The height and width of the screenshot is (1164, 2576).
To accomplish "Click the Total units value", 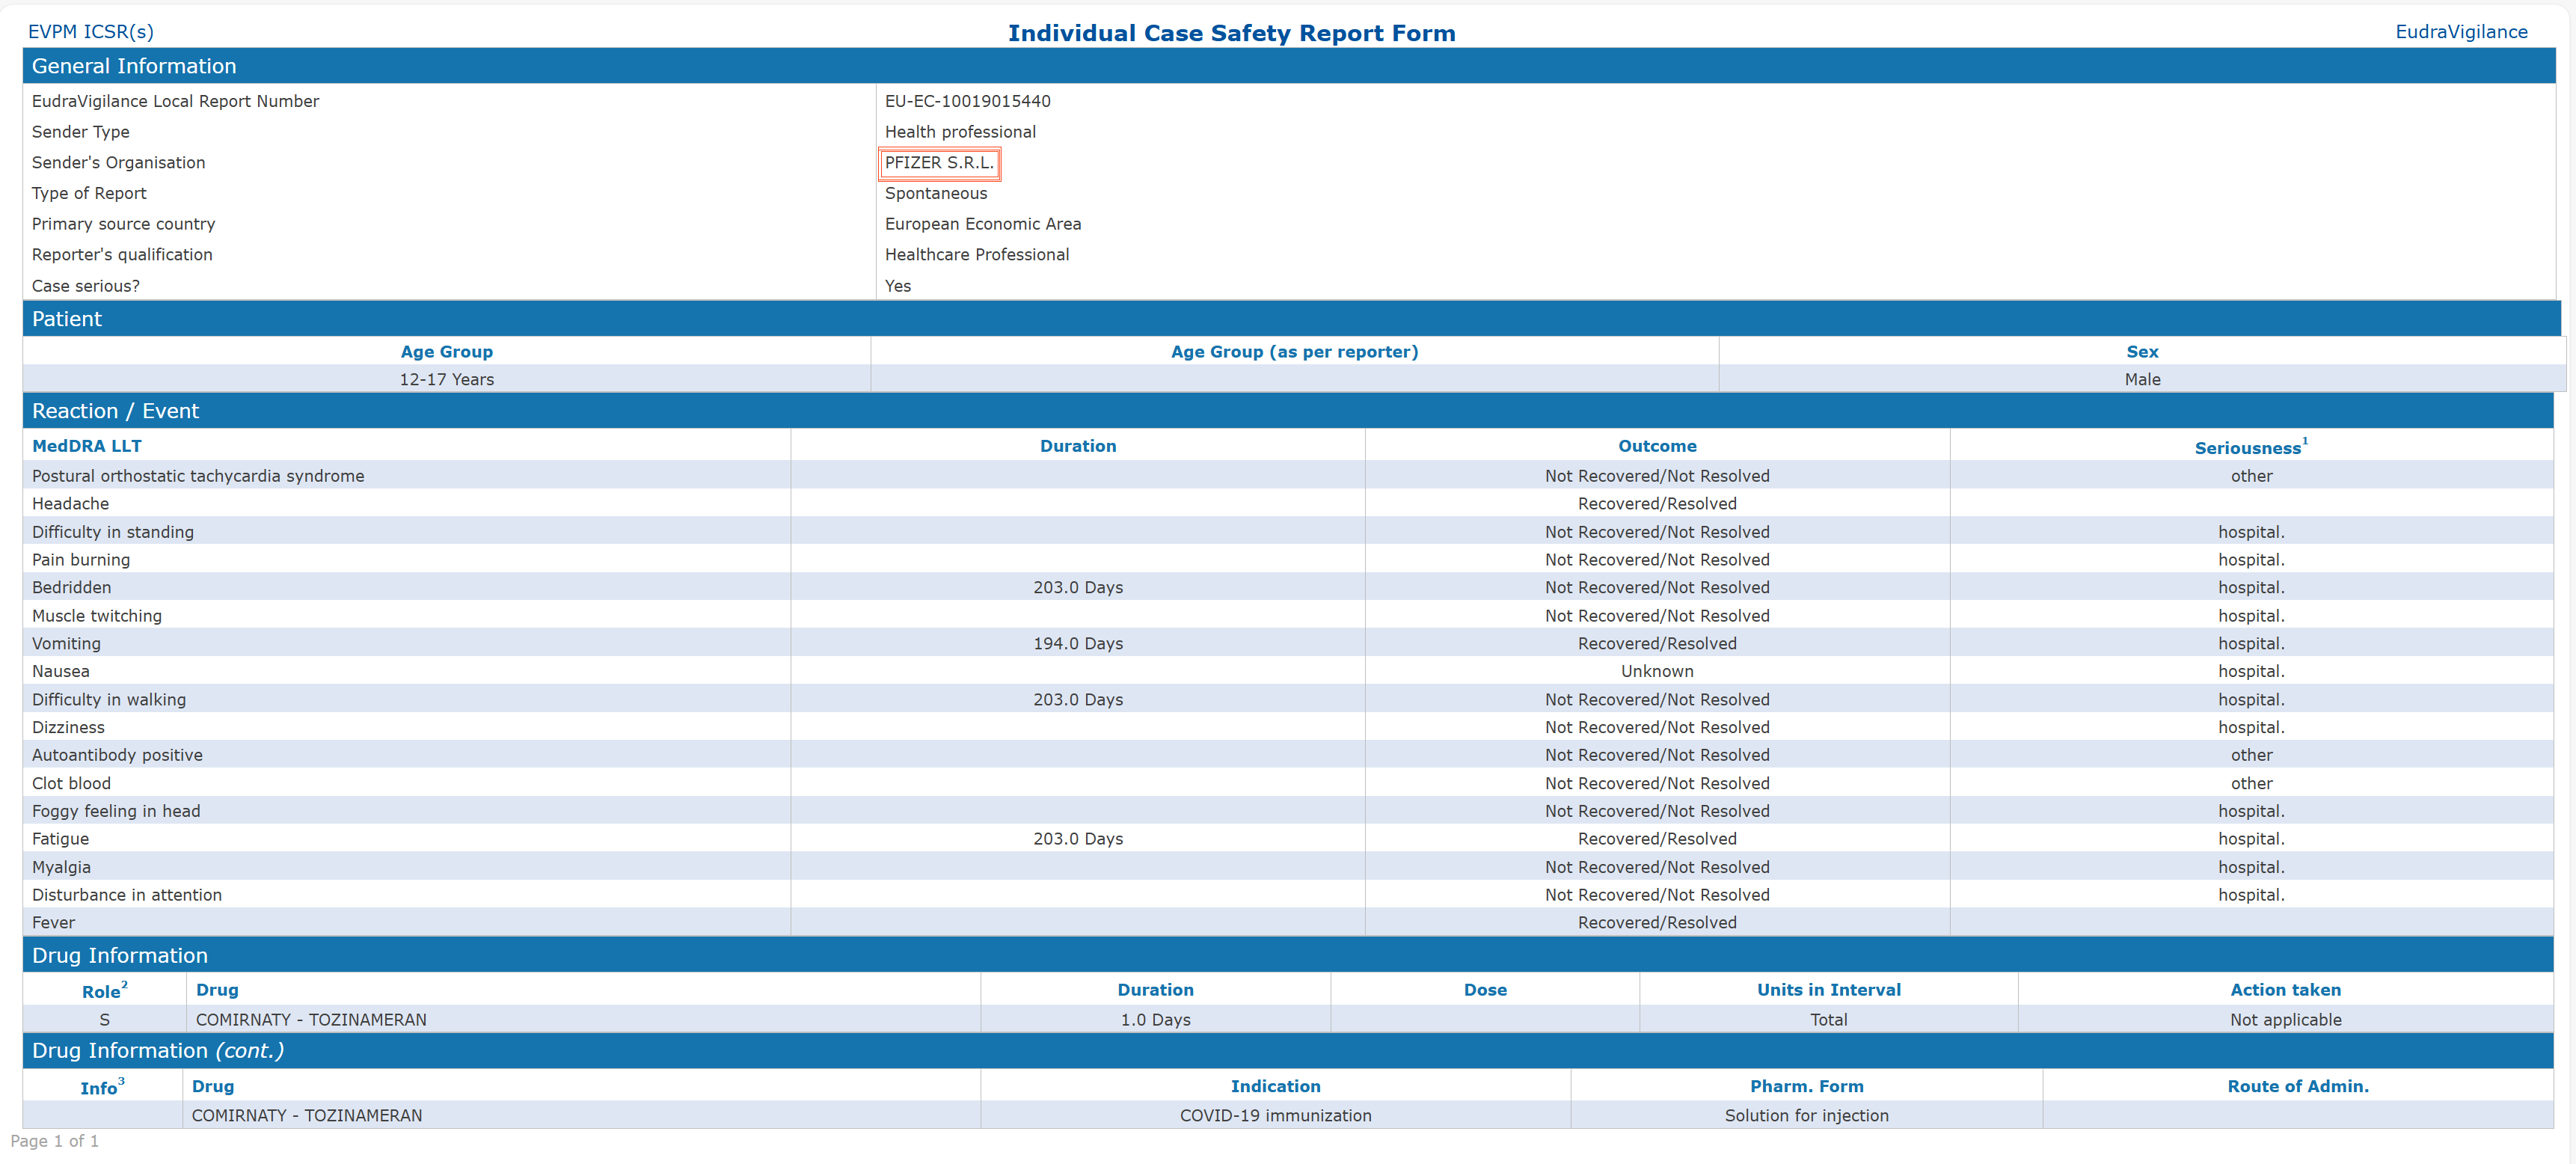I will click(1828, 1020).
